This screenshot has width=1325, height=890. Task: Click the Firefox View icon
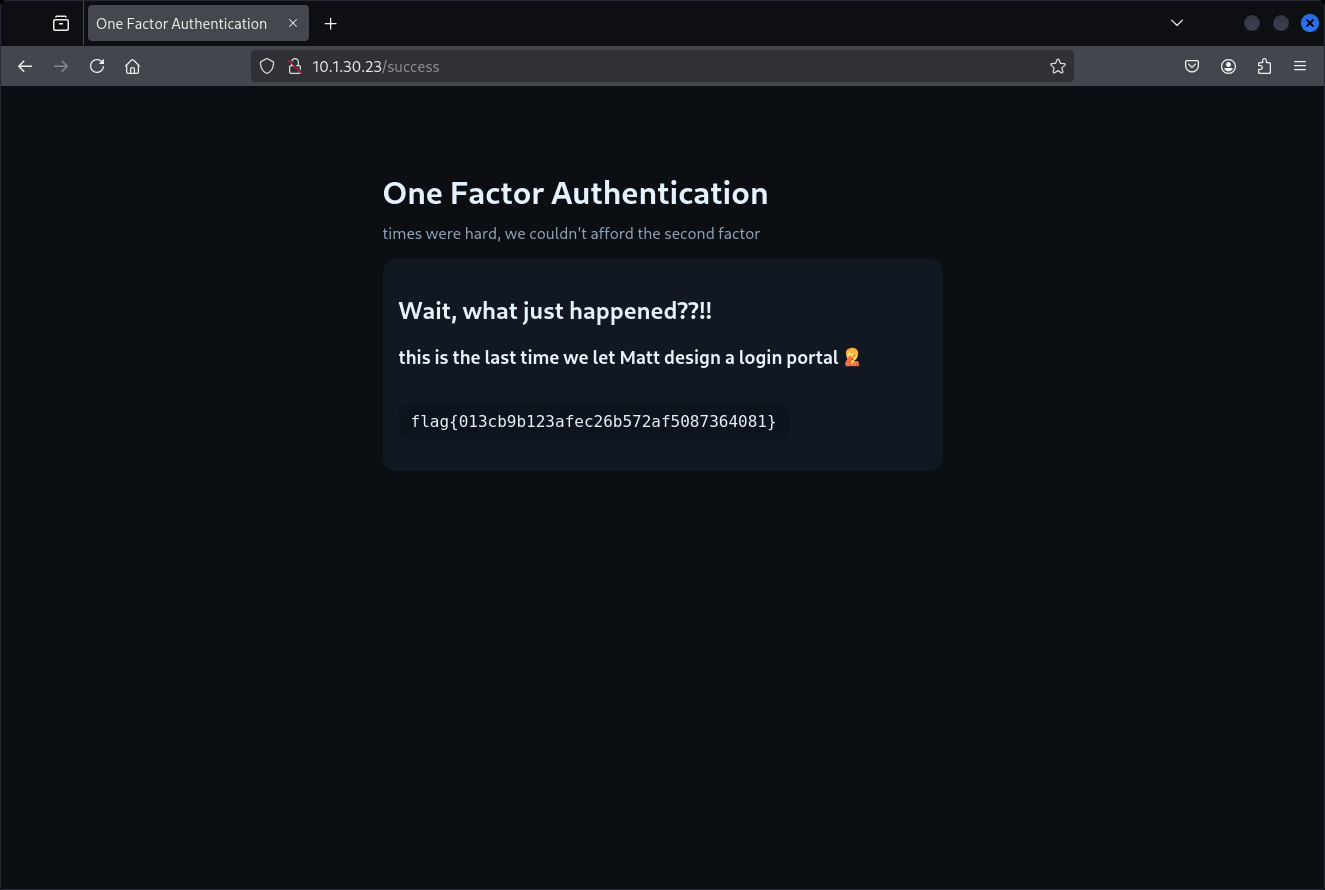tap(61, 23)
